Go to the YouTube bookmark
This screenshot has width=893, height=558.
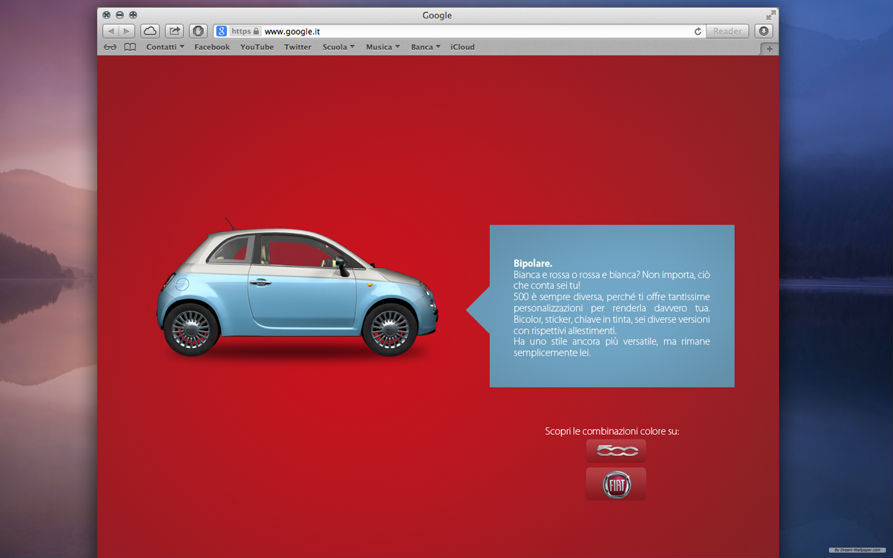point(257,47)
